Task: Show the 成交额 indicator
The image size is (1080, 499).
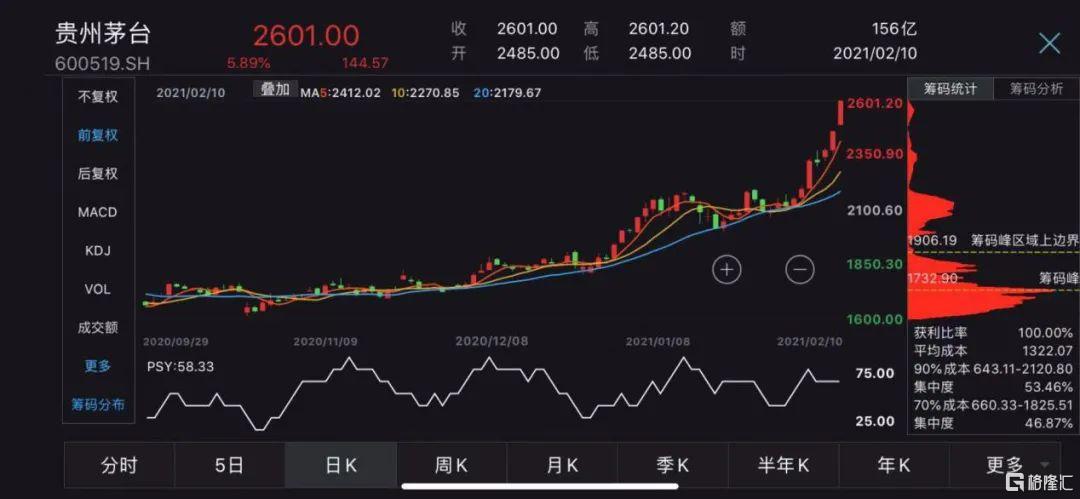Action: (98, 327)
